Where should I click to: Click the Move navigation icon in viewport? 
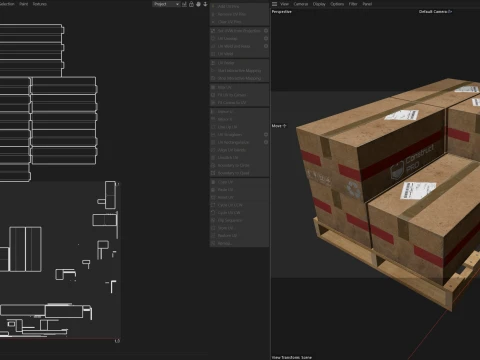284,126
